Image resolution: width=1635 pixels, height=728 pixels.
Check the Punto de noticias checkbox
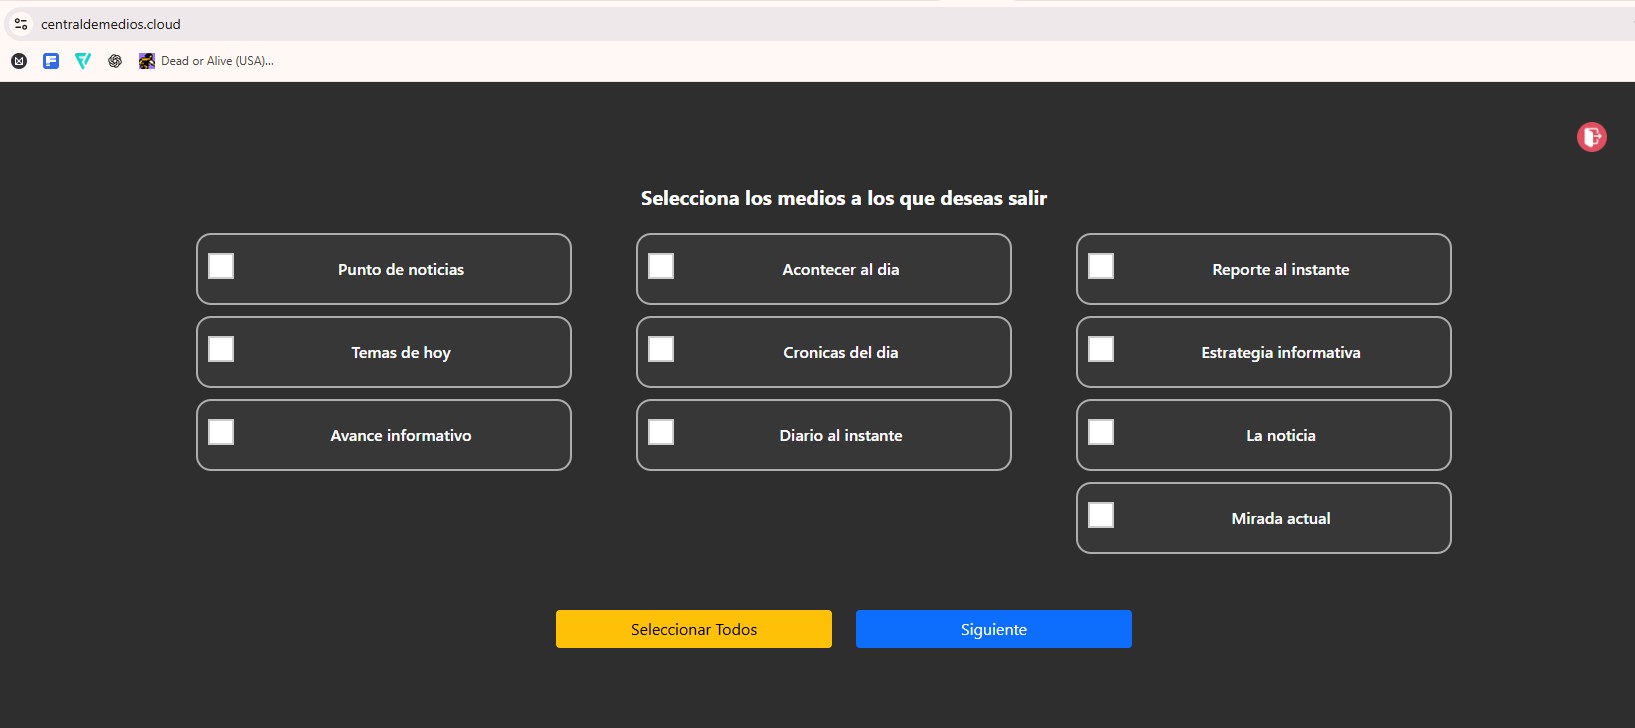[x=221, y=266]
